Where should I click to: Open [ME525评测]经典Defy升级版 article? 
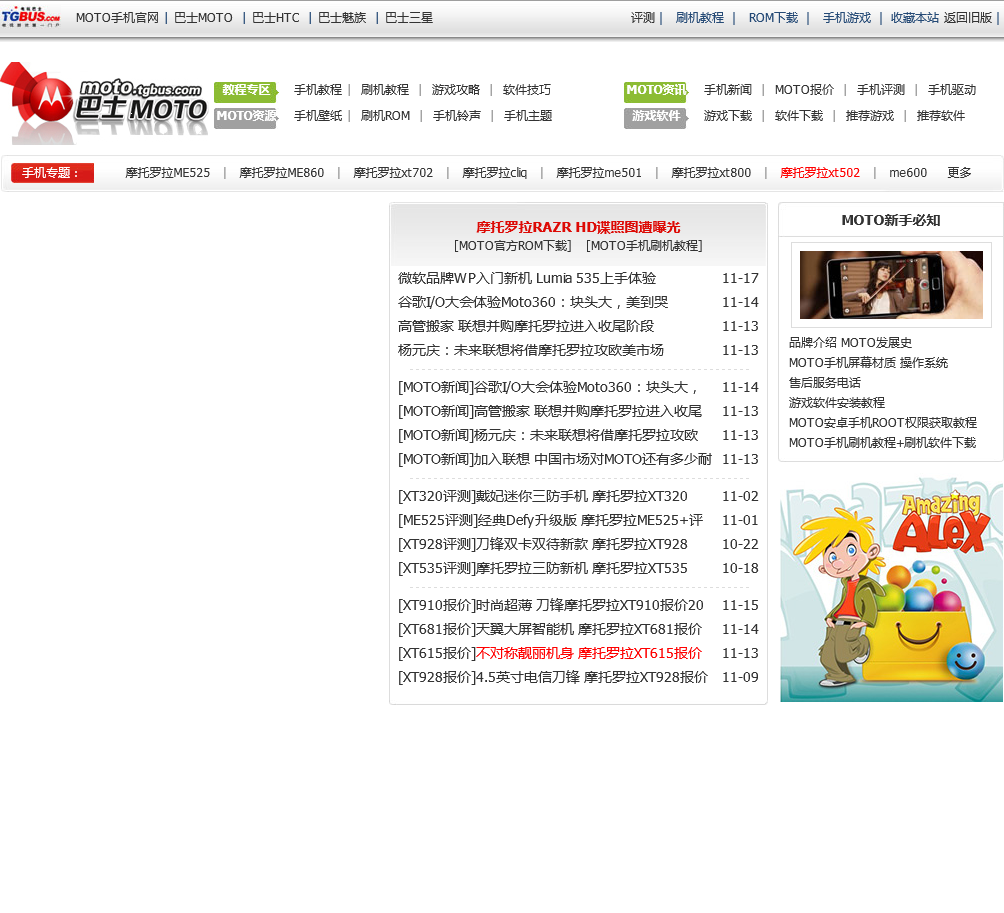click(550, 520)
